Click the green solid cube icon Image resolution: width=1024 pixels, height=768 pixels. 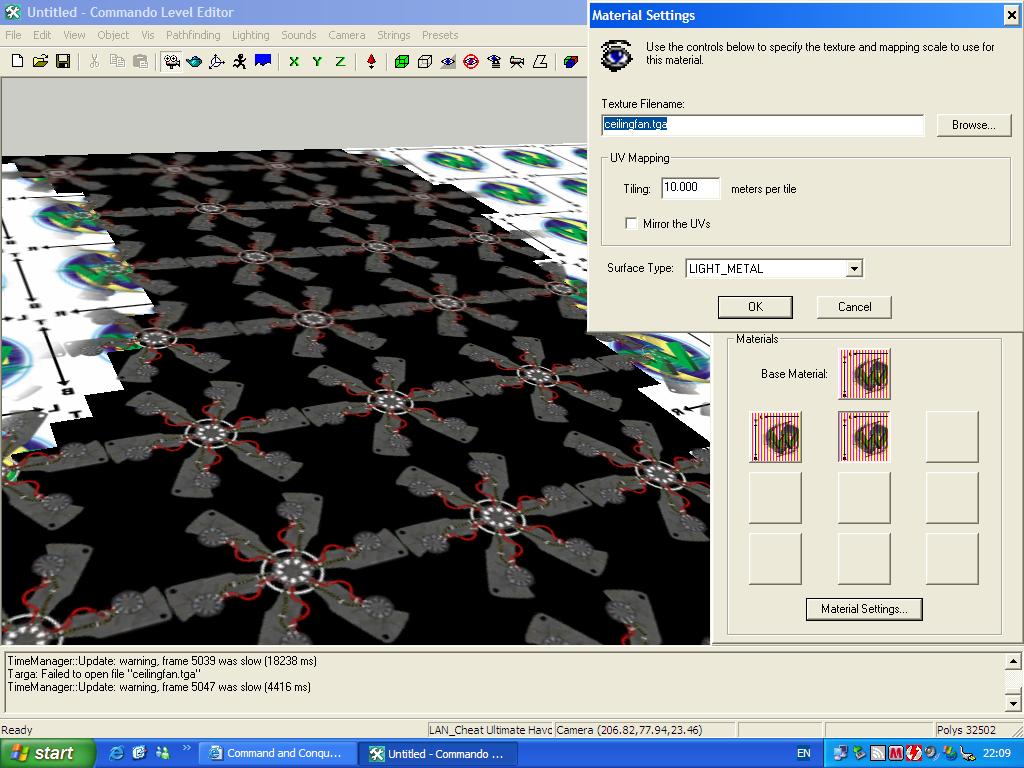click(402, 61)
